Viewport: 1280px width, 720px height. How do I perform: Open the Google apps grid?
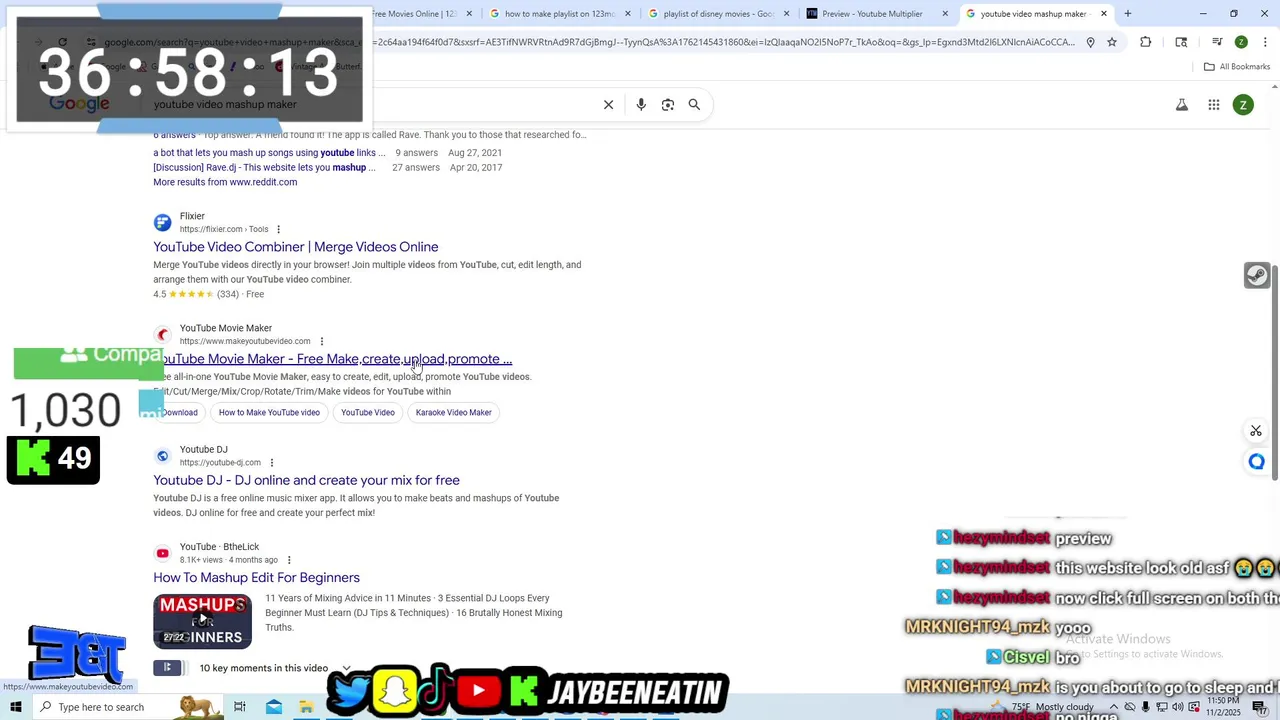[x=1214, y=105]
